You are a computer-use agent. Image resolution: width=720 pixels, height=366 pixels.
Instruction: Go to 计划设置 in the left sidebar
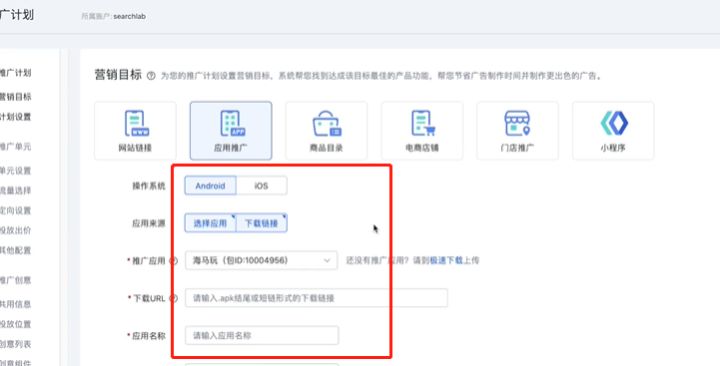(x=15, y=117)
